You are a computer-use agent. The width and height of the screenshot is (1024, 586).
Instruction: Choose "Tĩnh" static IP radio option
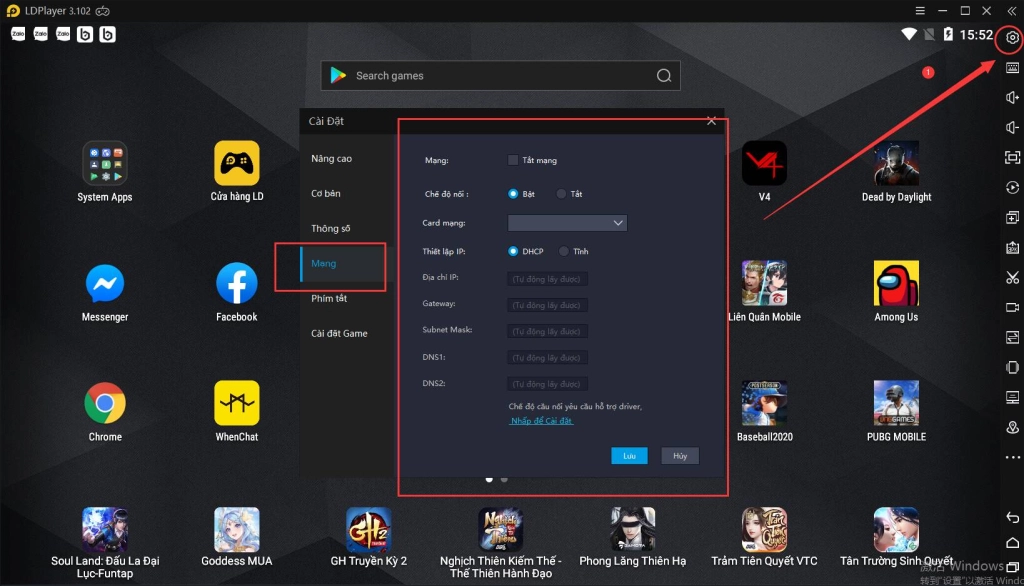click(564, 252)
